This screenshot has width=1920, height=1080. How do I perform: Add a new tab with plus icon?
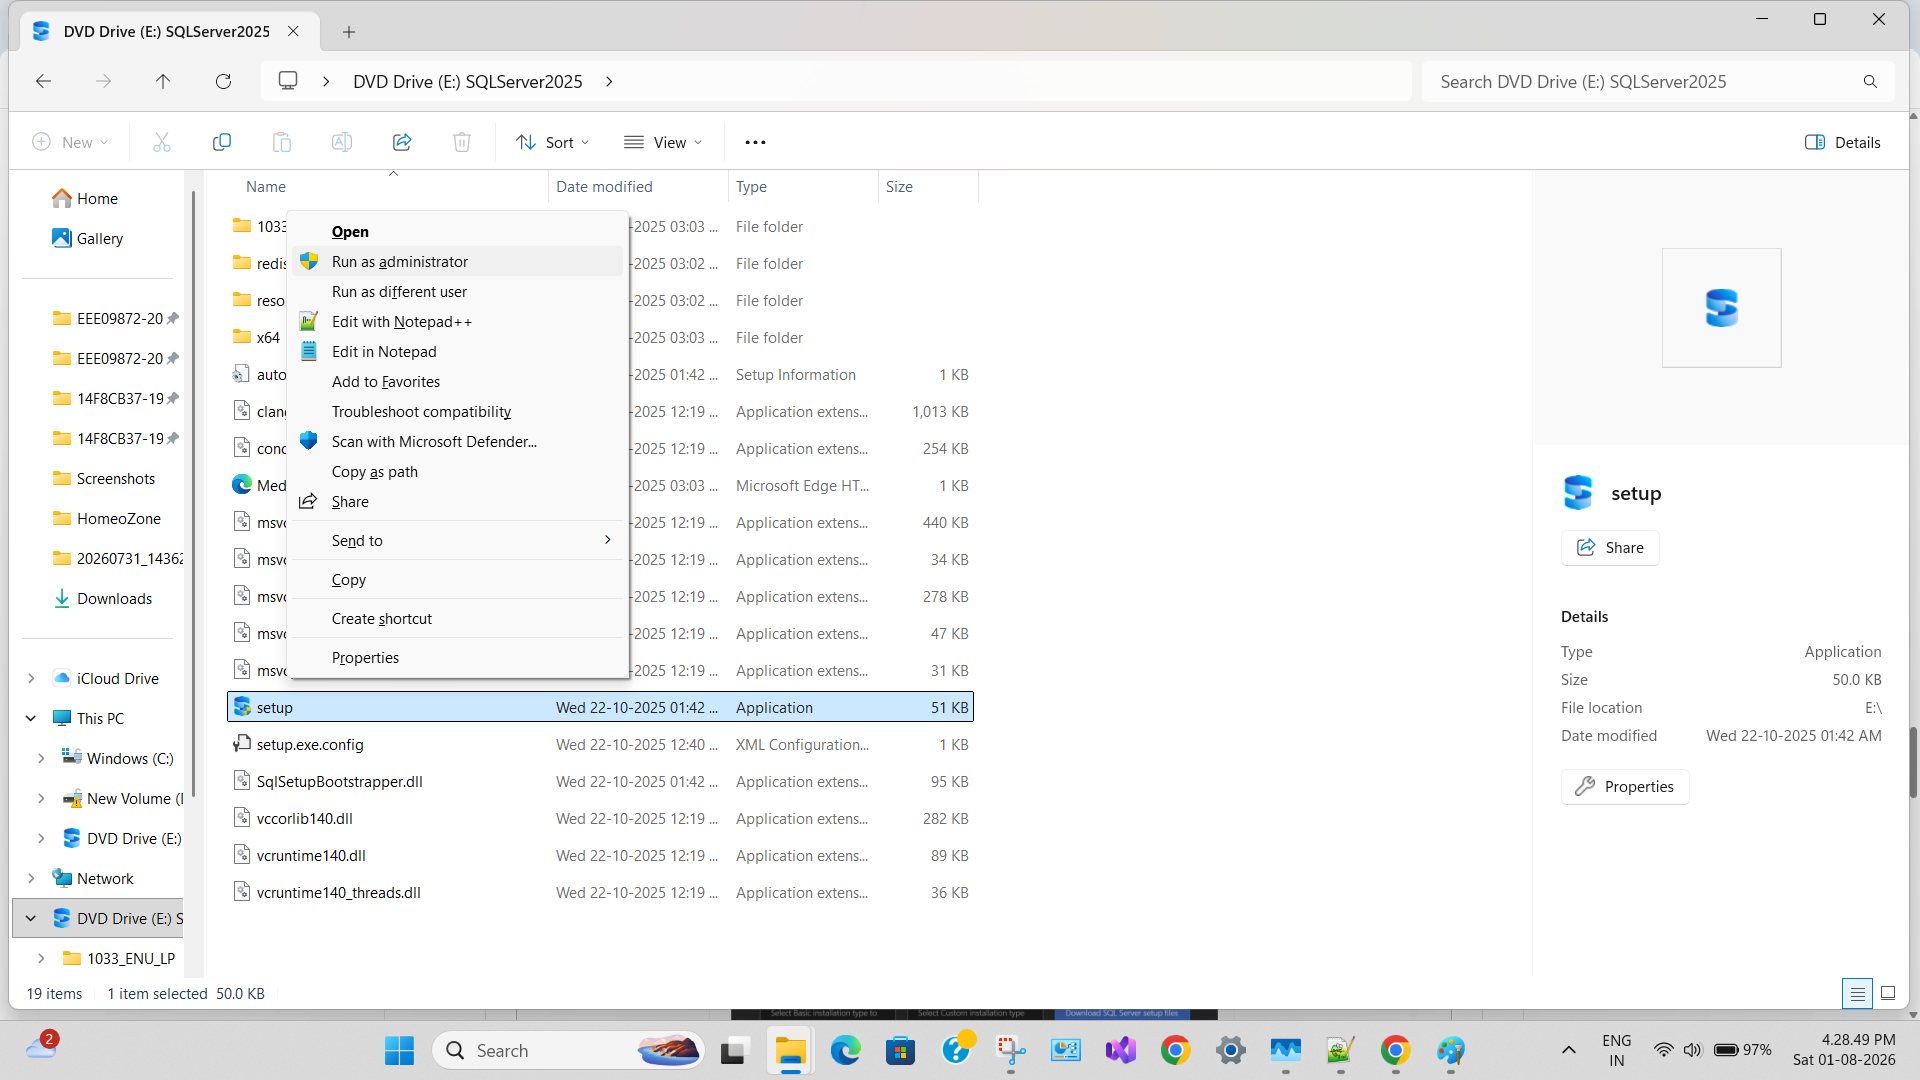pyautogui.click(x=349, y=32)
